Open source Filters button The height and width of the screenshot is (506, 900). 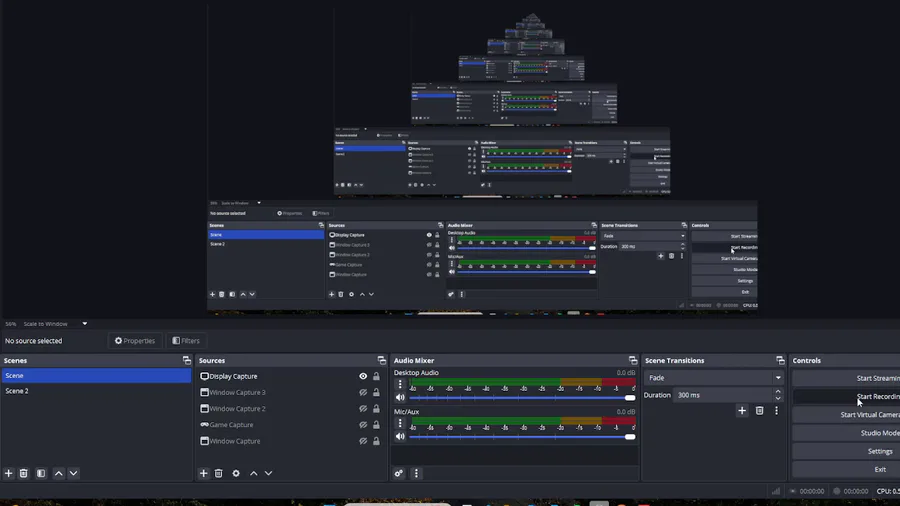coord(186,340)
